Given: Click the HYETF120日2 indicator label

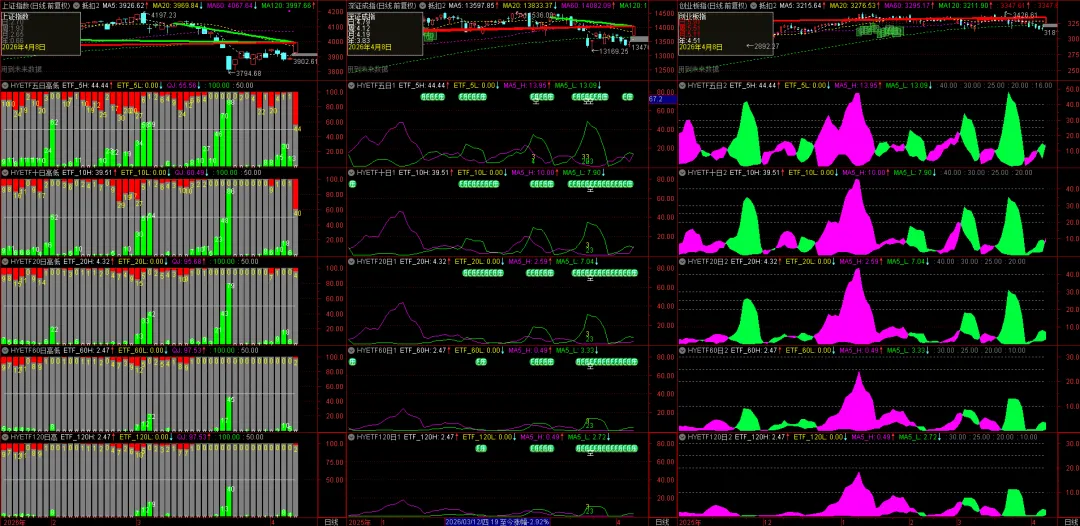Looking at the screenshot, I should click(x=709, y=436).
